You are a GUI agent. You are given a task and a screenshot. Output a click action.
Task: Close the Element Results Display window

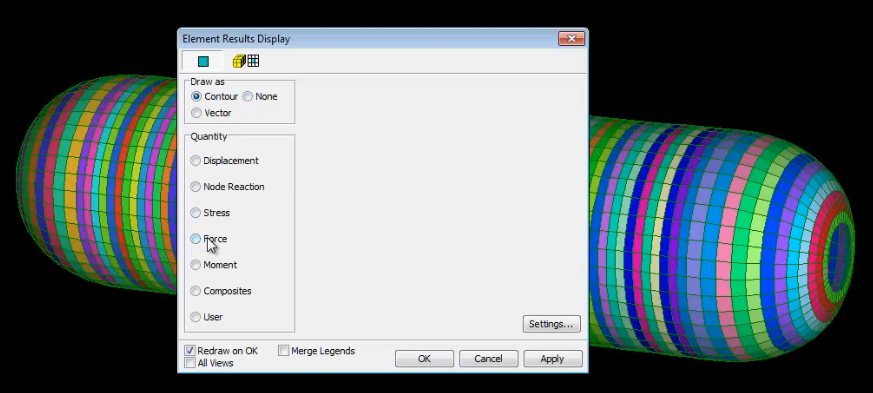click(x=571, y=38)
